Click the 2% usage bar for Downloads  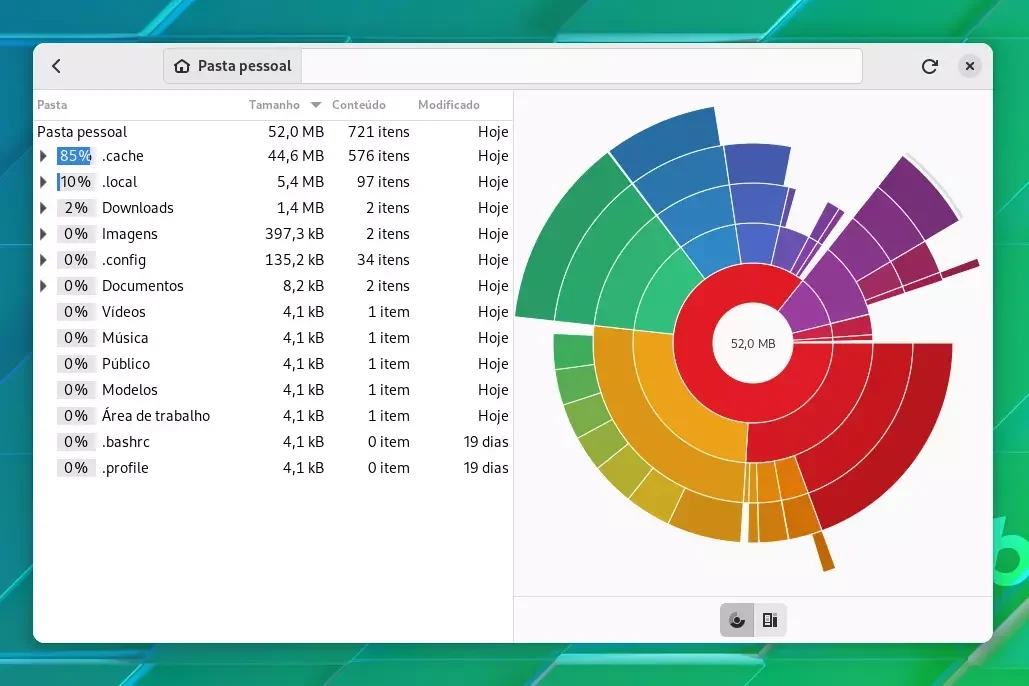(75, 208)
